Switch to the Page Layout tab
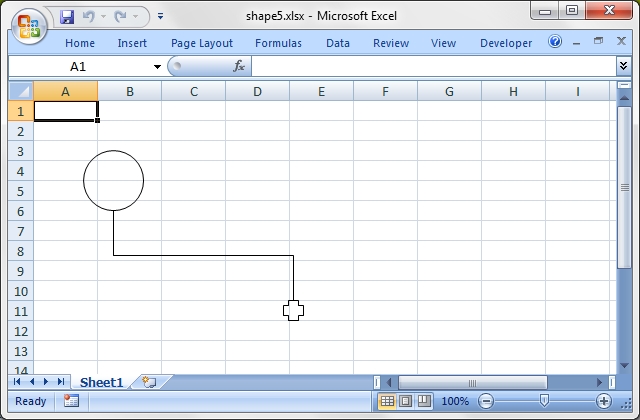 point(202,43)
